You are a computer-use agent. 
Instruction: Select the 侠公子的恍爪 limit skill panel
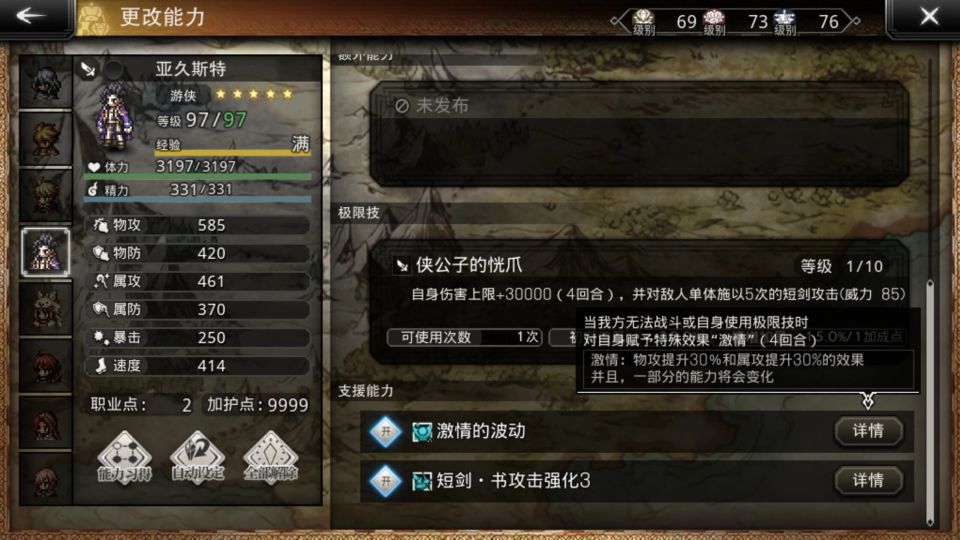[x=639, y=302]
